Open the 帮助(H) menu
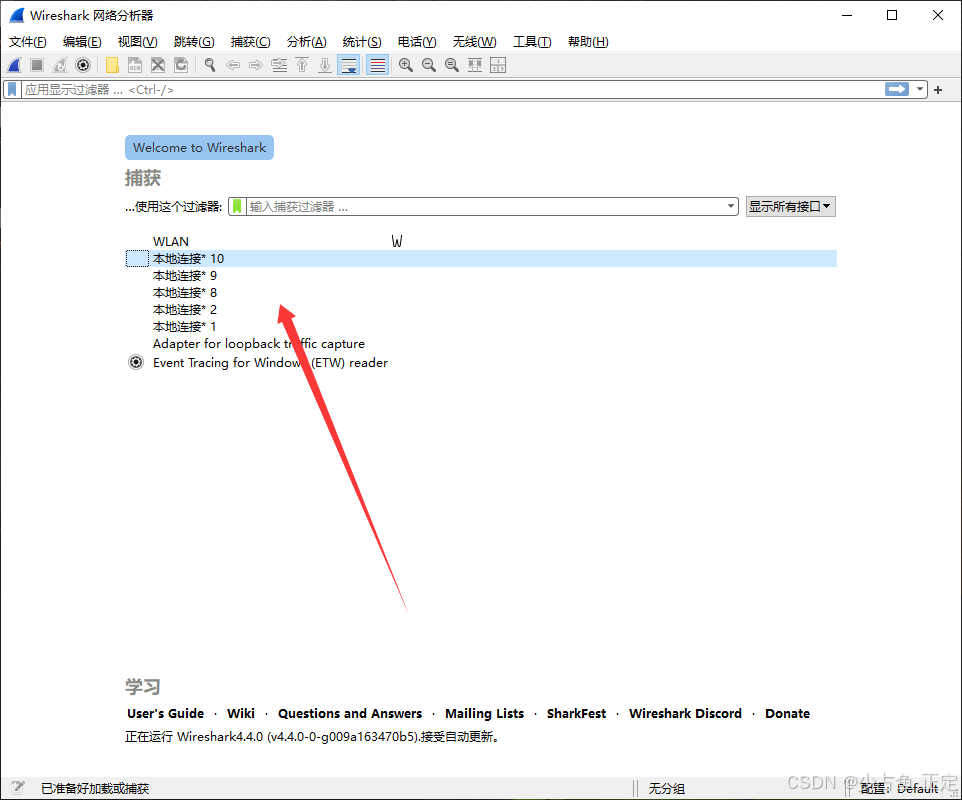This screenshot has width=962, height=800. 588,42
